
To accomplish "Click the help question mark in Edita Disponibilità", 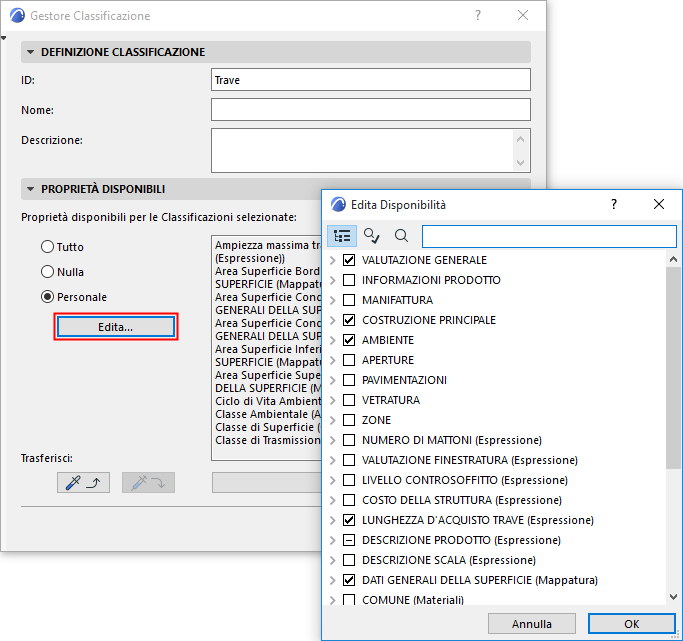I will 614,204.
